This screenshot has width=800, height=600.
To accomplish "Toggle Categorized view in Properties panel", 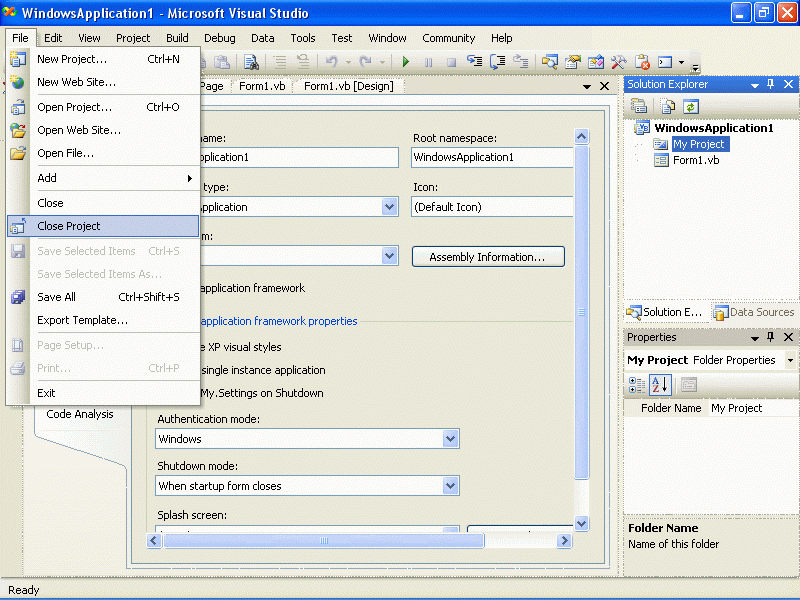I will tap(637, 385).
